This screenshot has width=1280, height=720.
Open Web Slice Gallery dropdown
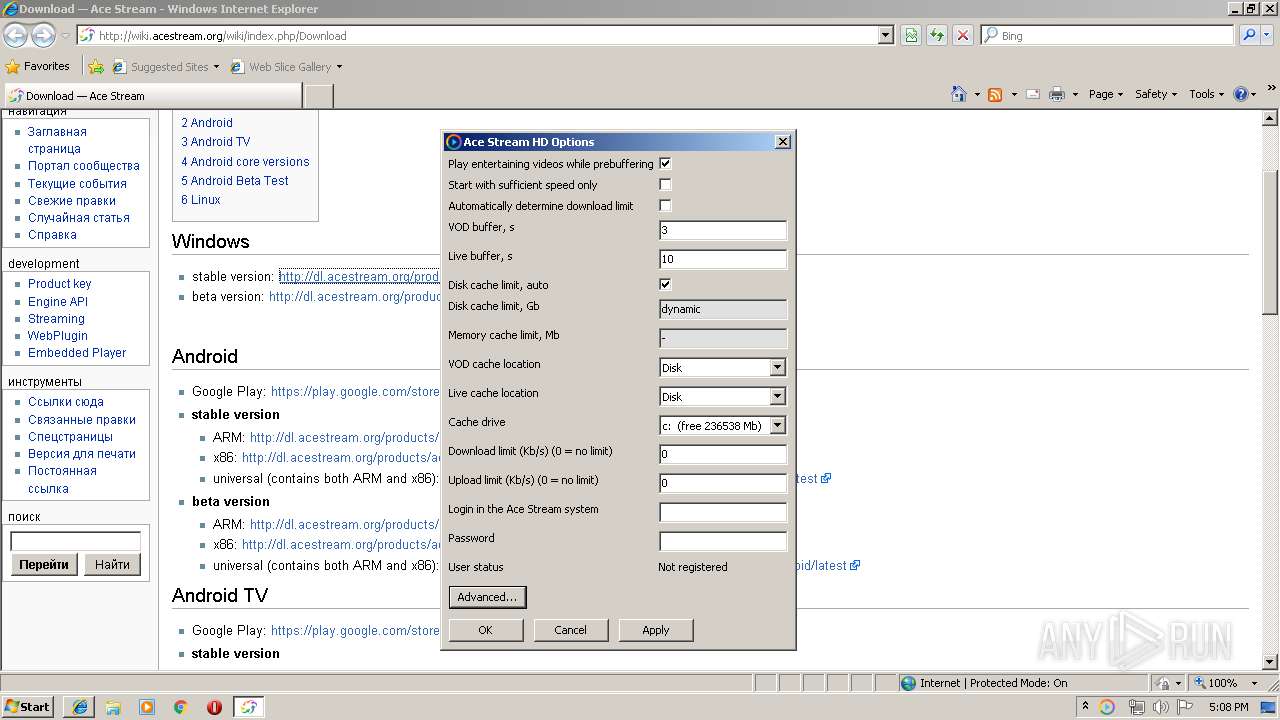click(x=286, y=67)
